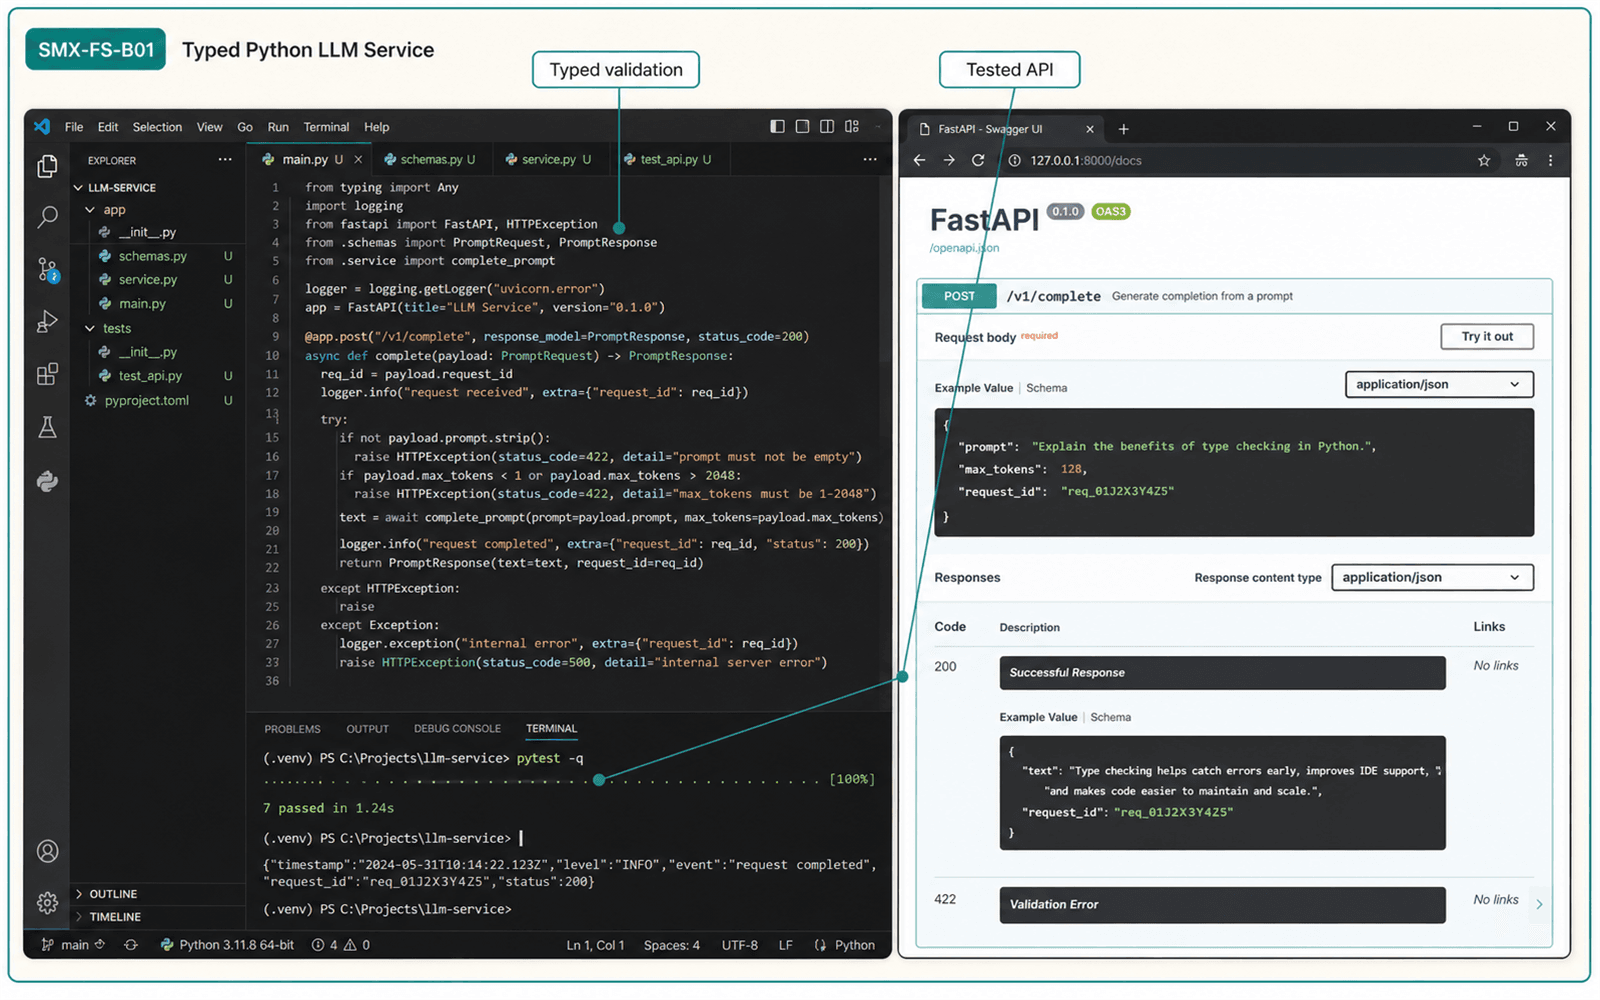Expand the POST /v1/complete endpoint header
The image size is (1600, 1000).
(1235, 296)
